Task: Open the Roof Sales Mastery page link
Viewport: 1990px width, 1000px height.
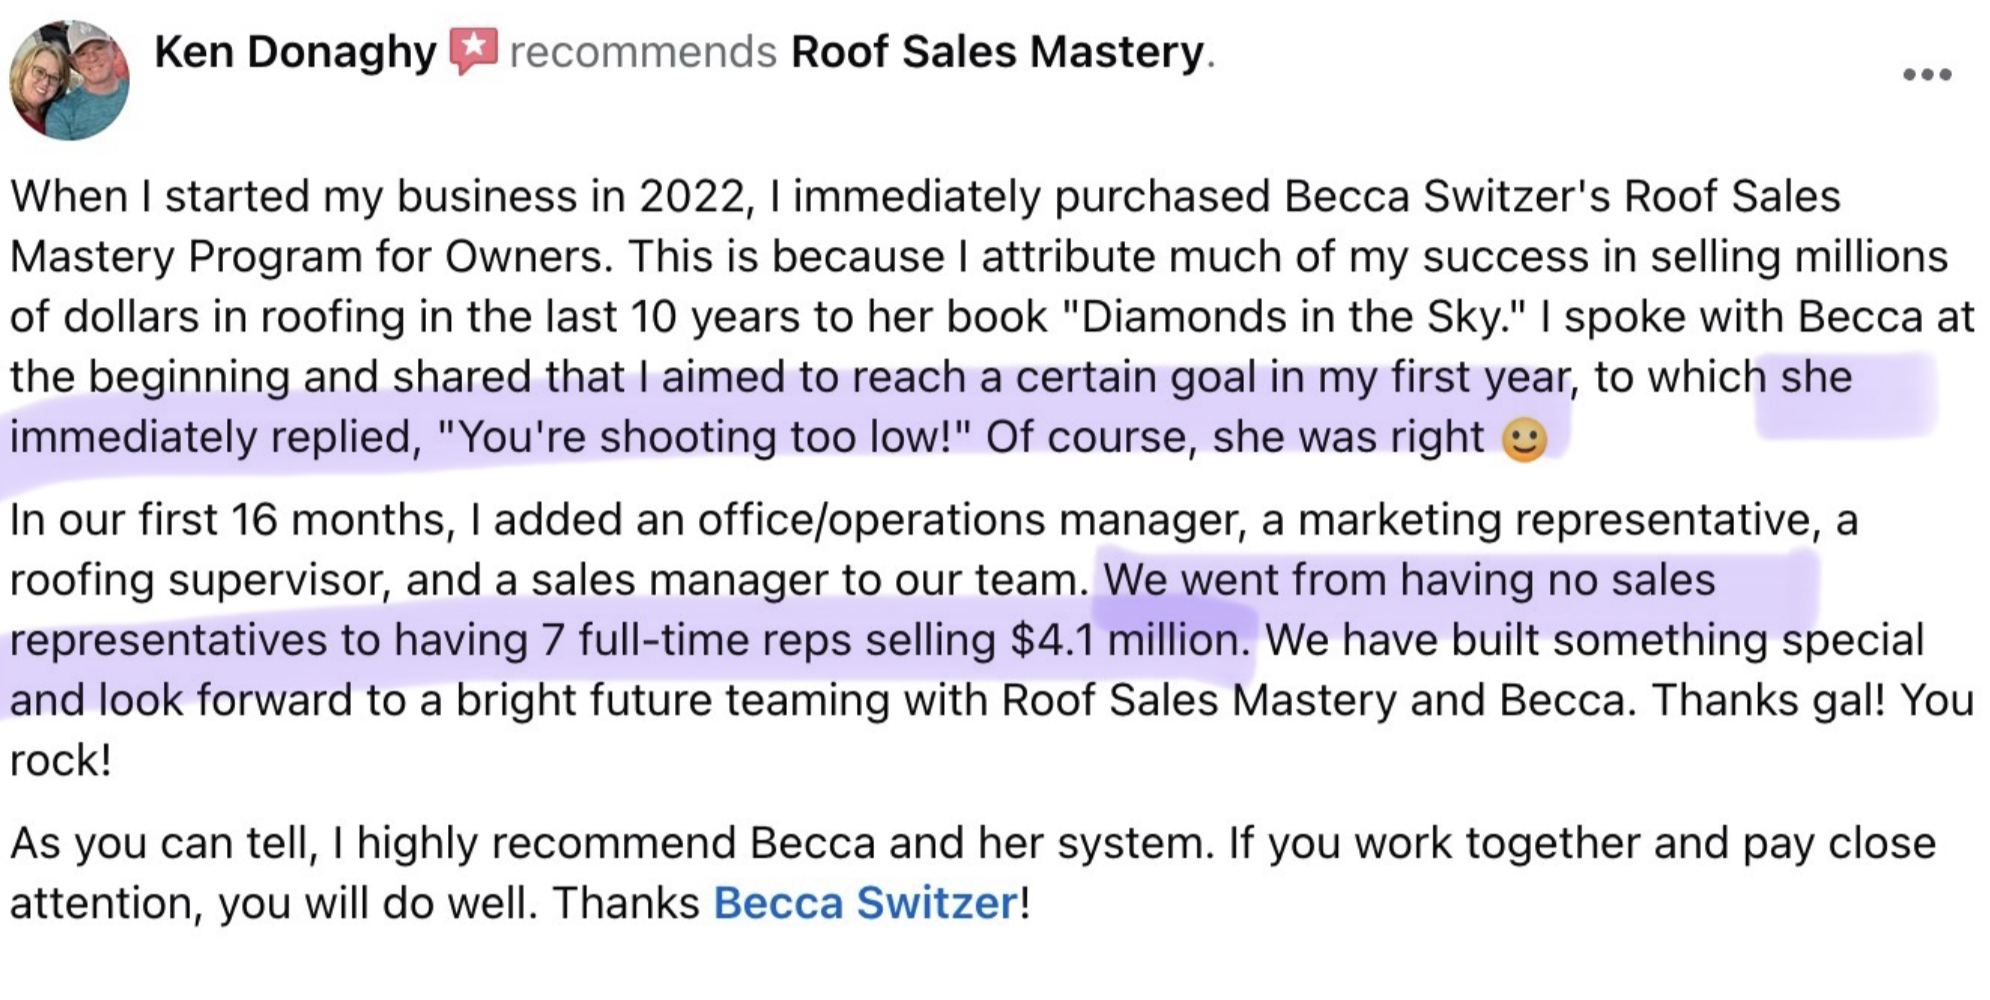Action: point(997,51)
